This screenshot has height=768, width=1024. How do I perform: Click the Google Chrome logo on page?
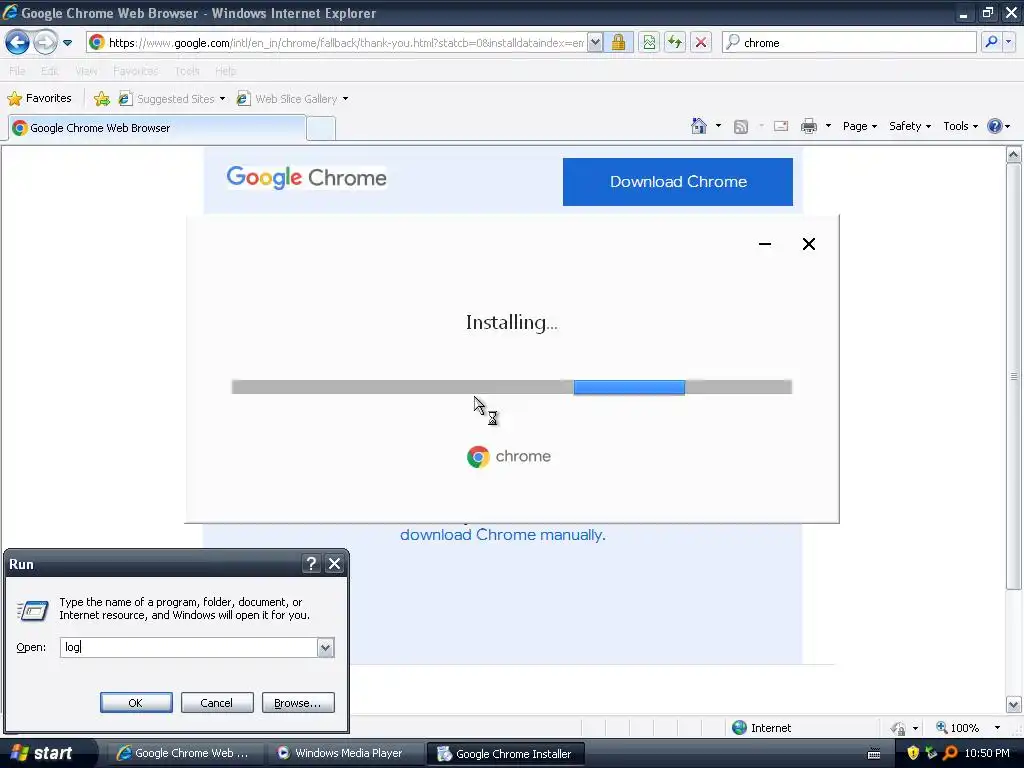tap(306, 178)
